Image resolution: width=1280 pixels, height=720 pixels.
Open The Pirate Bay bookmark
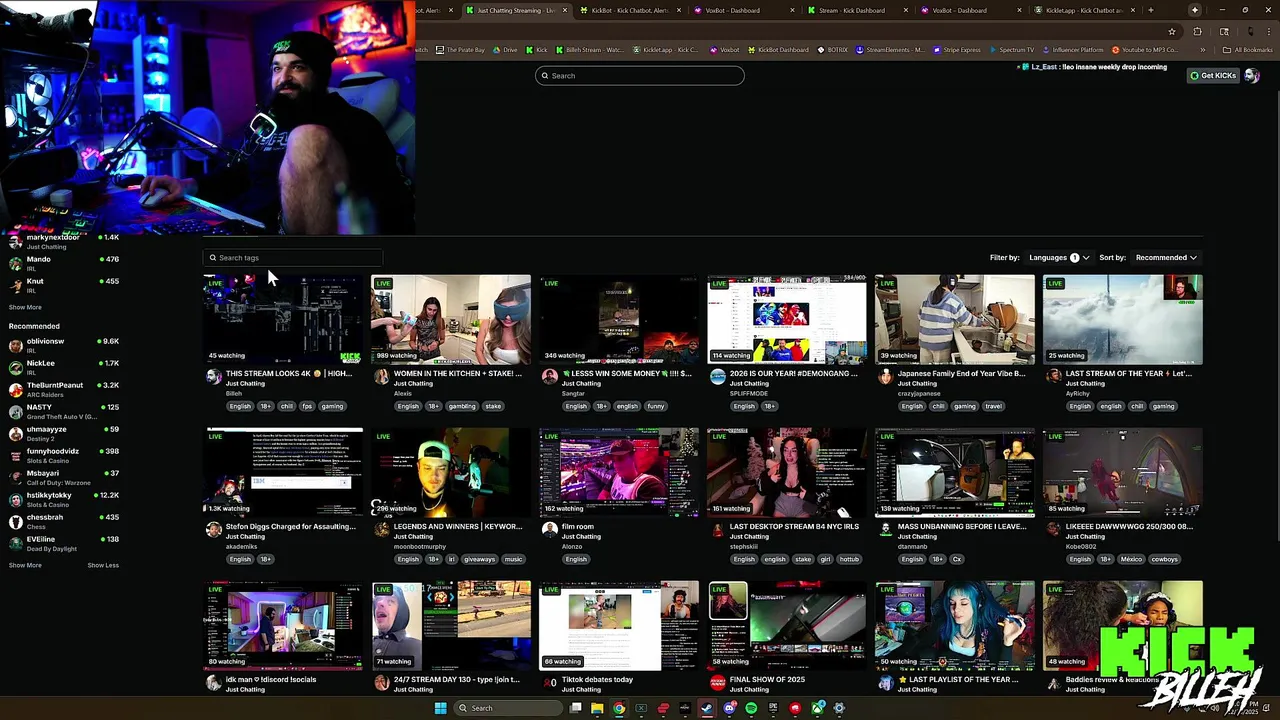(x=460, y=50)
